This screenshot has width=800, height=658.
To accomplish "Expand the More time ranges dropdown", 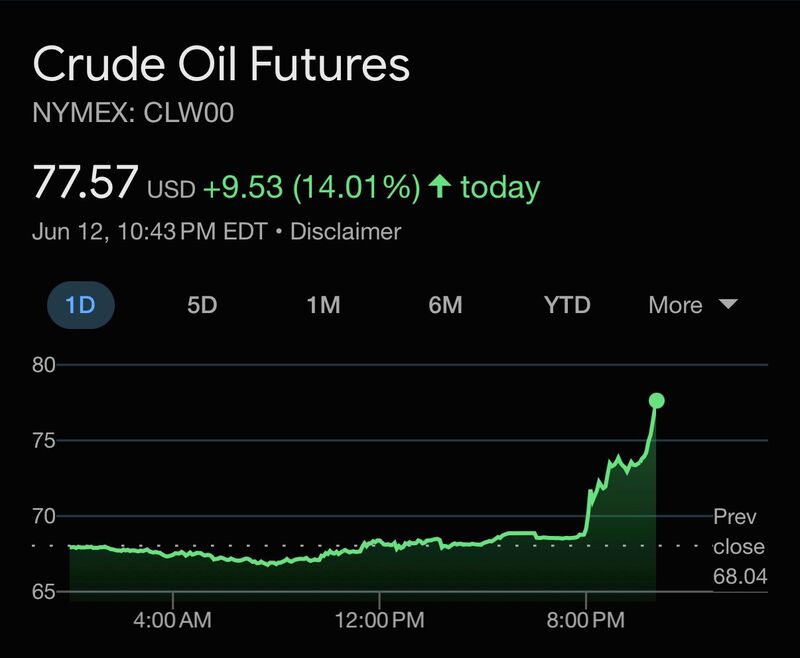I will 692,305.
